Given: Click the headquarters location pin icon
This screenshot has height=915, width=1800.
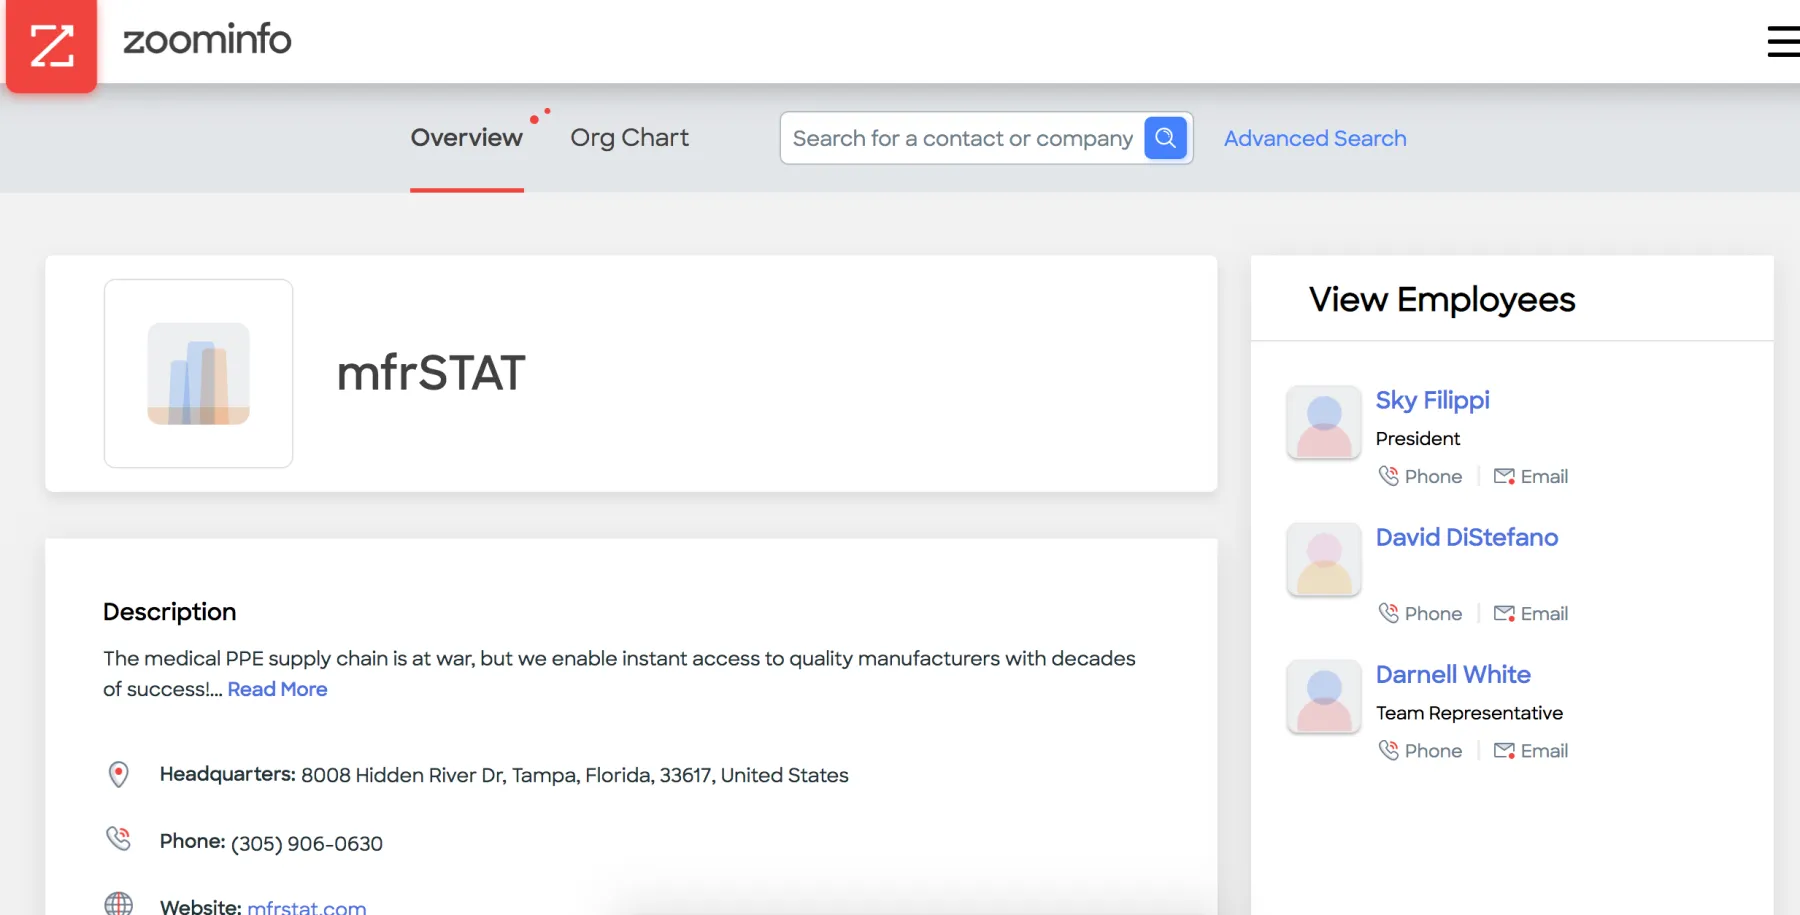Looking at the screenshot, I should 118,774.
